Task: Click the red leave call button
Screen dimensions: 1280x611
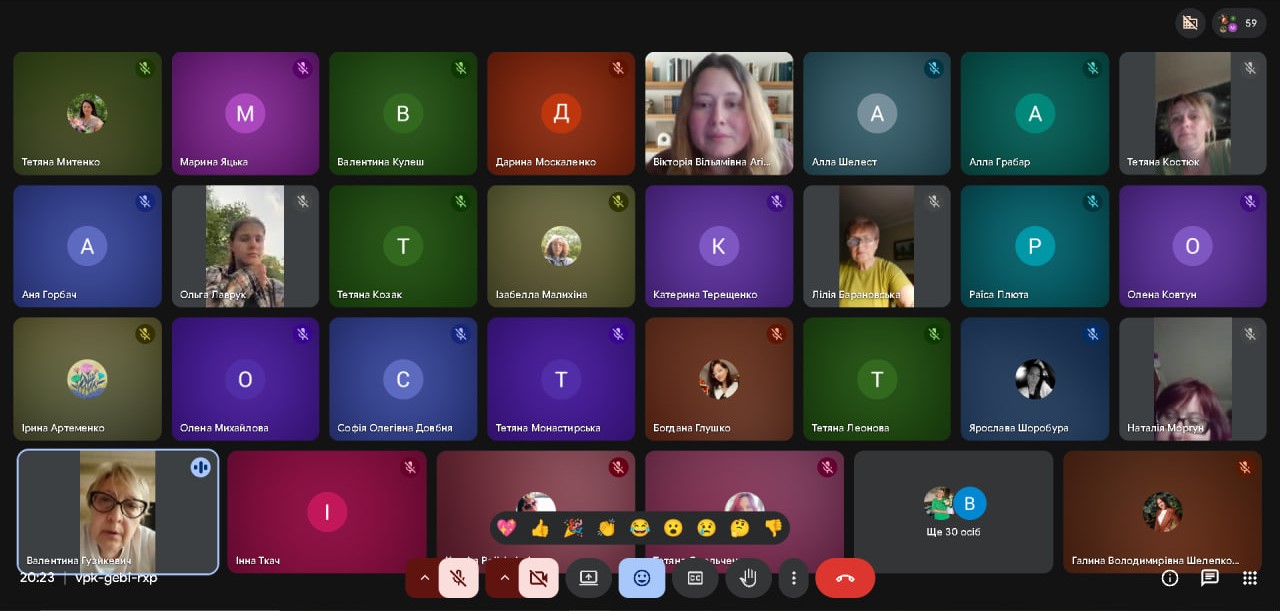Action: (845, 578)
